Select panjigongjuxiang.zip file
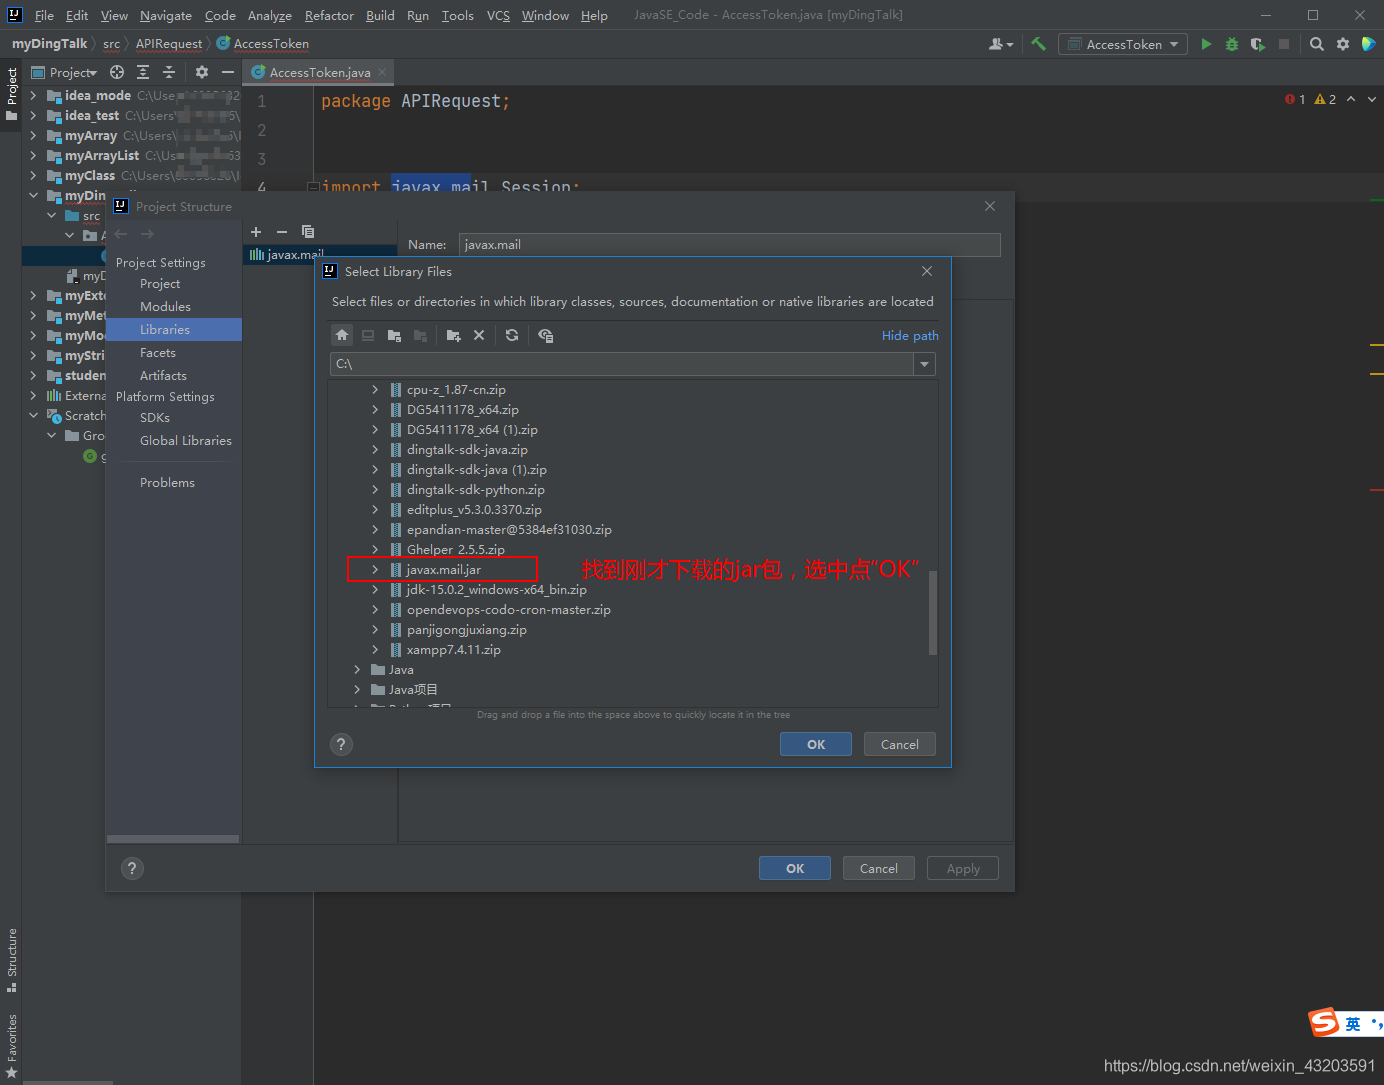Screen dimensions: 1384x1085 (x=467, y=630)
